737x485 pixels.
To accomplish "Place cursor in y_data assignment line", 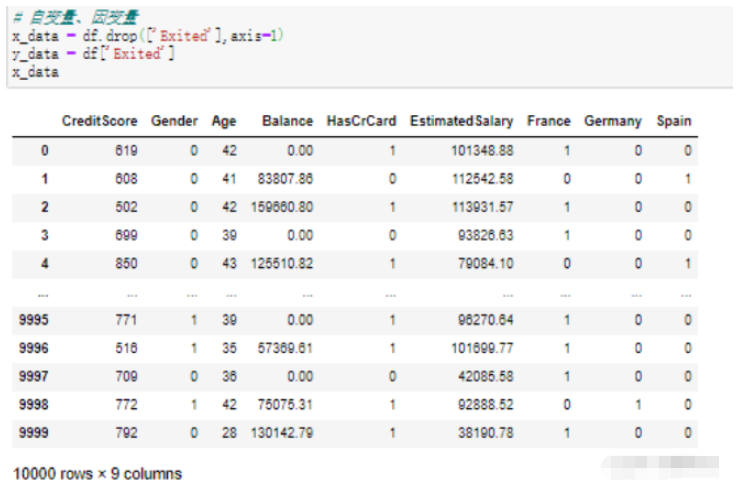I will [93, 54].
